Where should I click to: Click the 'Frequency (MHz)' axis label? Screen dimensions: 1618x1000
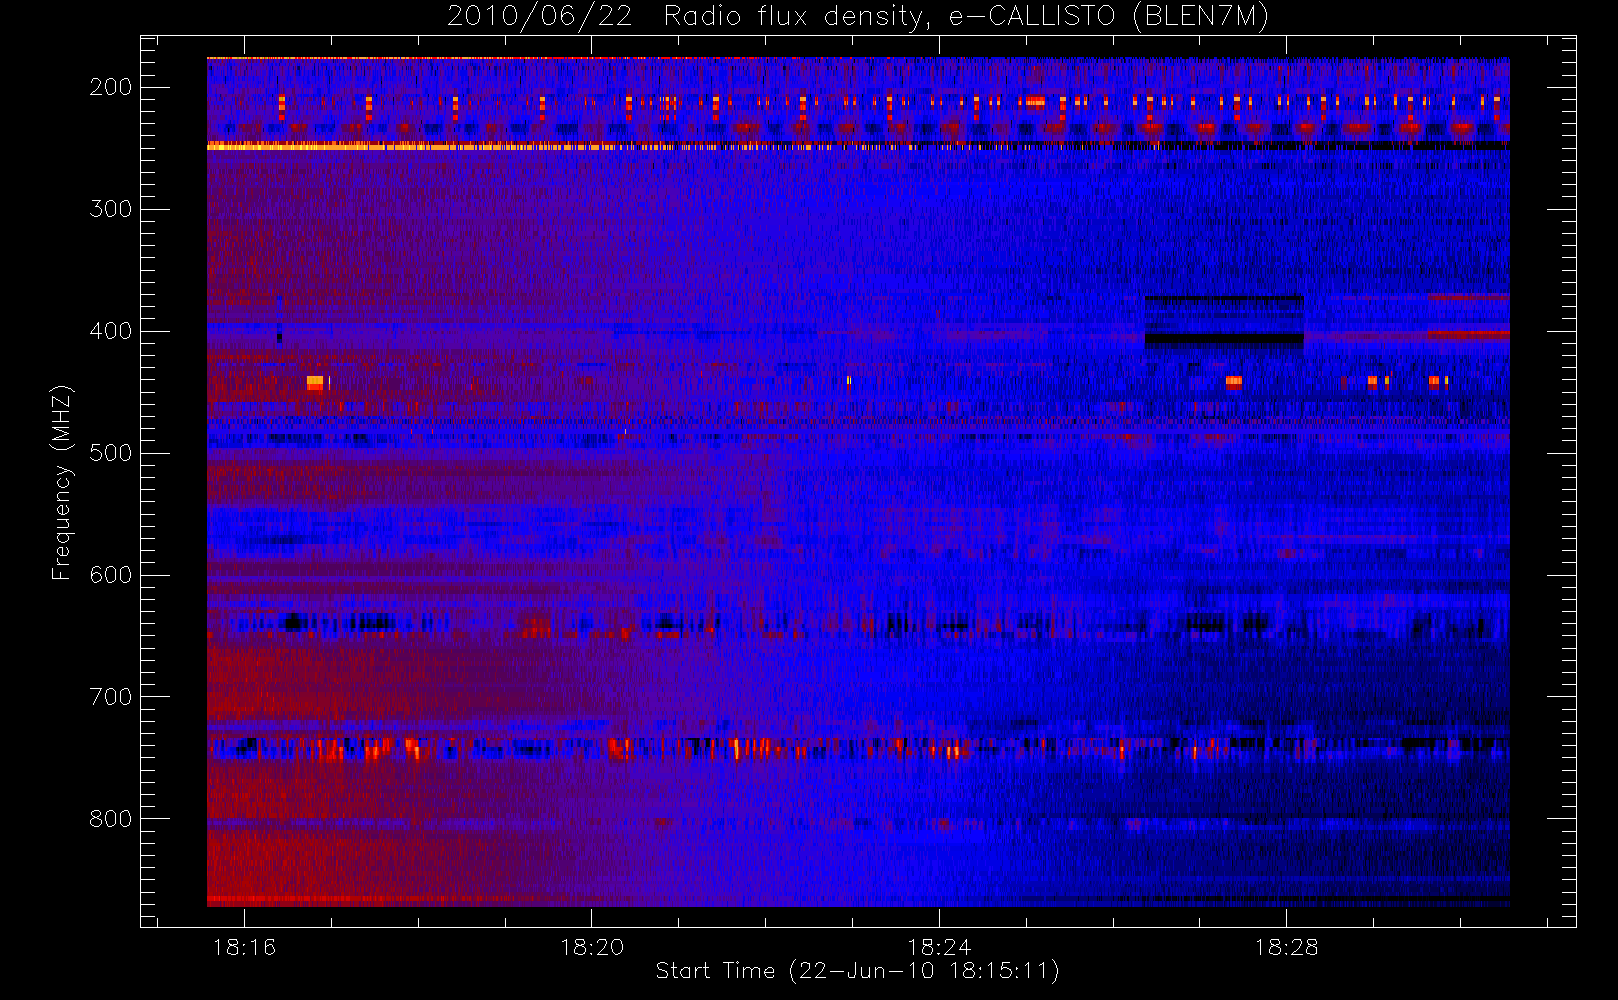[62, 481]
